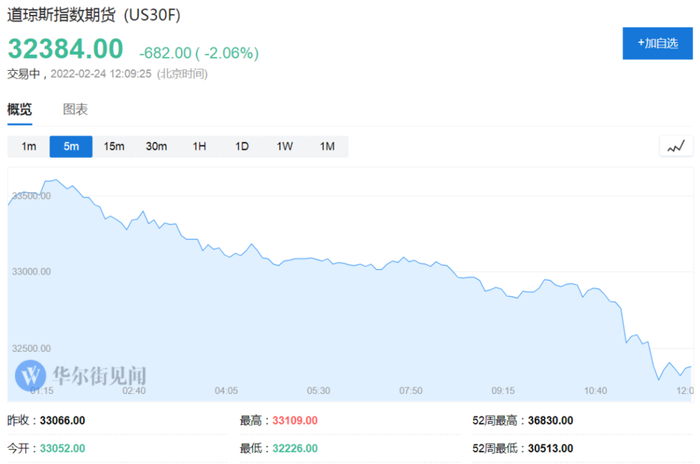700x464 pixels.
Task: Click the 05:30 time axis label
Action: click(x=318, y=391)
